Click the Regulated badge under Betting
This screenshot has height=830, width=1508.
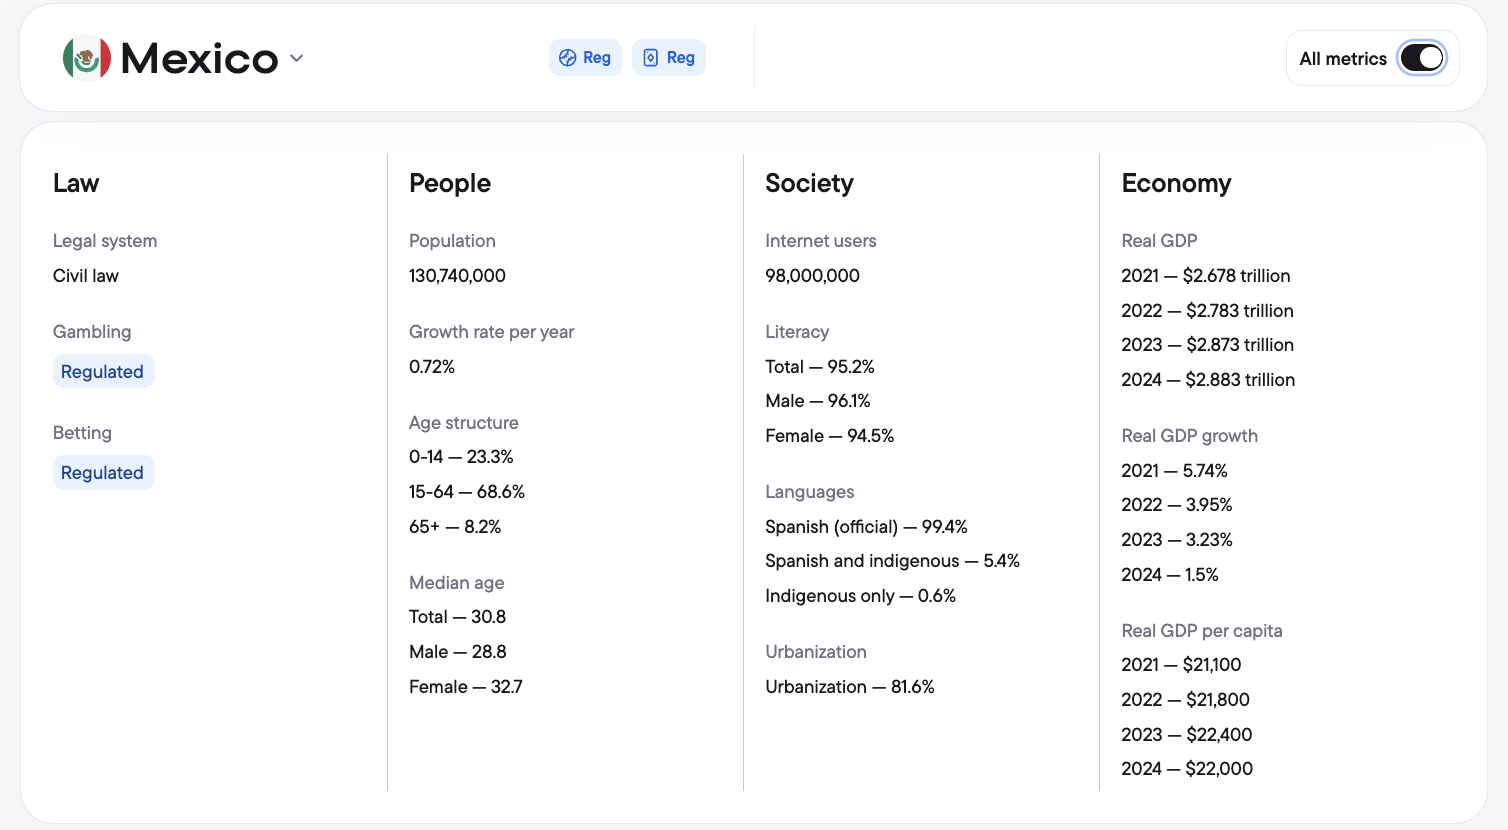click(x=103, y=472)
